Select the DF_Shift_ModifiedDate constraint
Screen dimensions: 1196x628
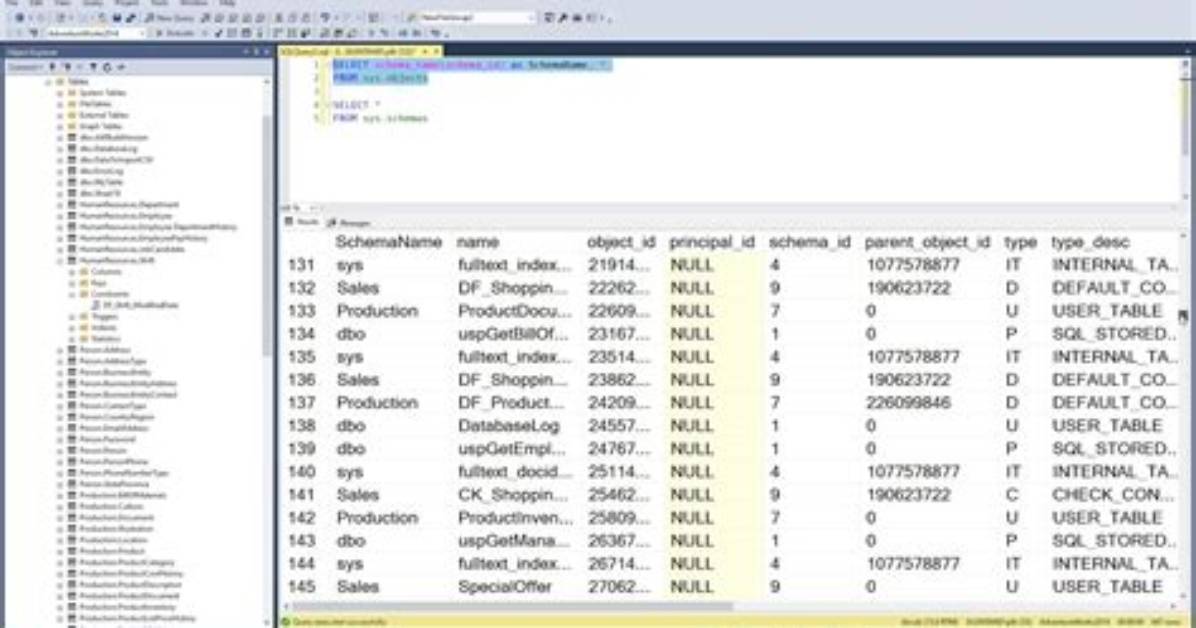(x=140, y=305)
